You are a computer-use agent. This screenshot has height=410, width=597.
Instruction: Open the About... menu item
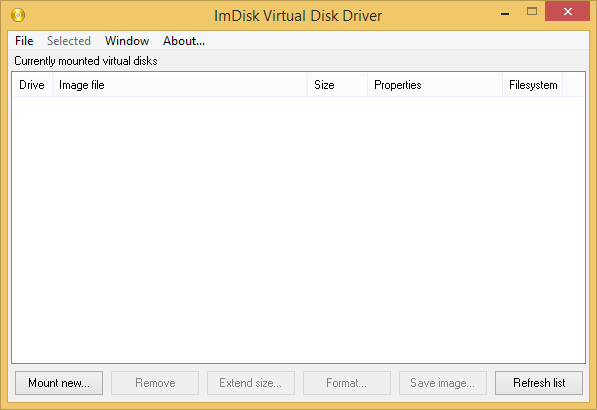(x=184, y=41)
